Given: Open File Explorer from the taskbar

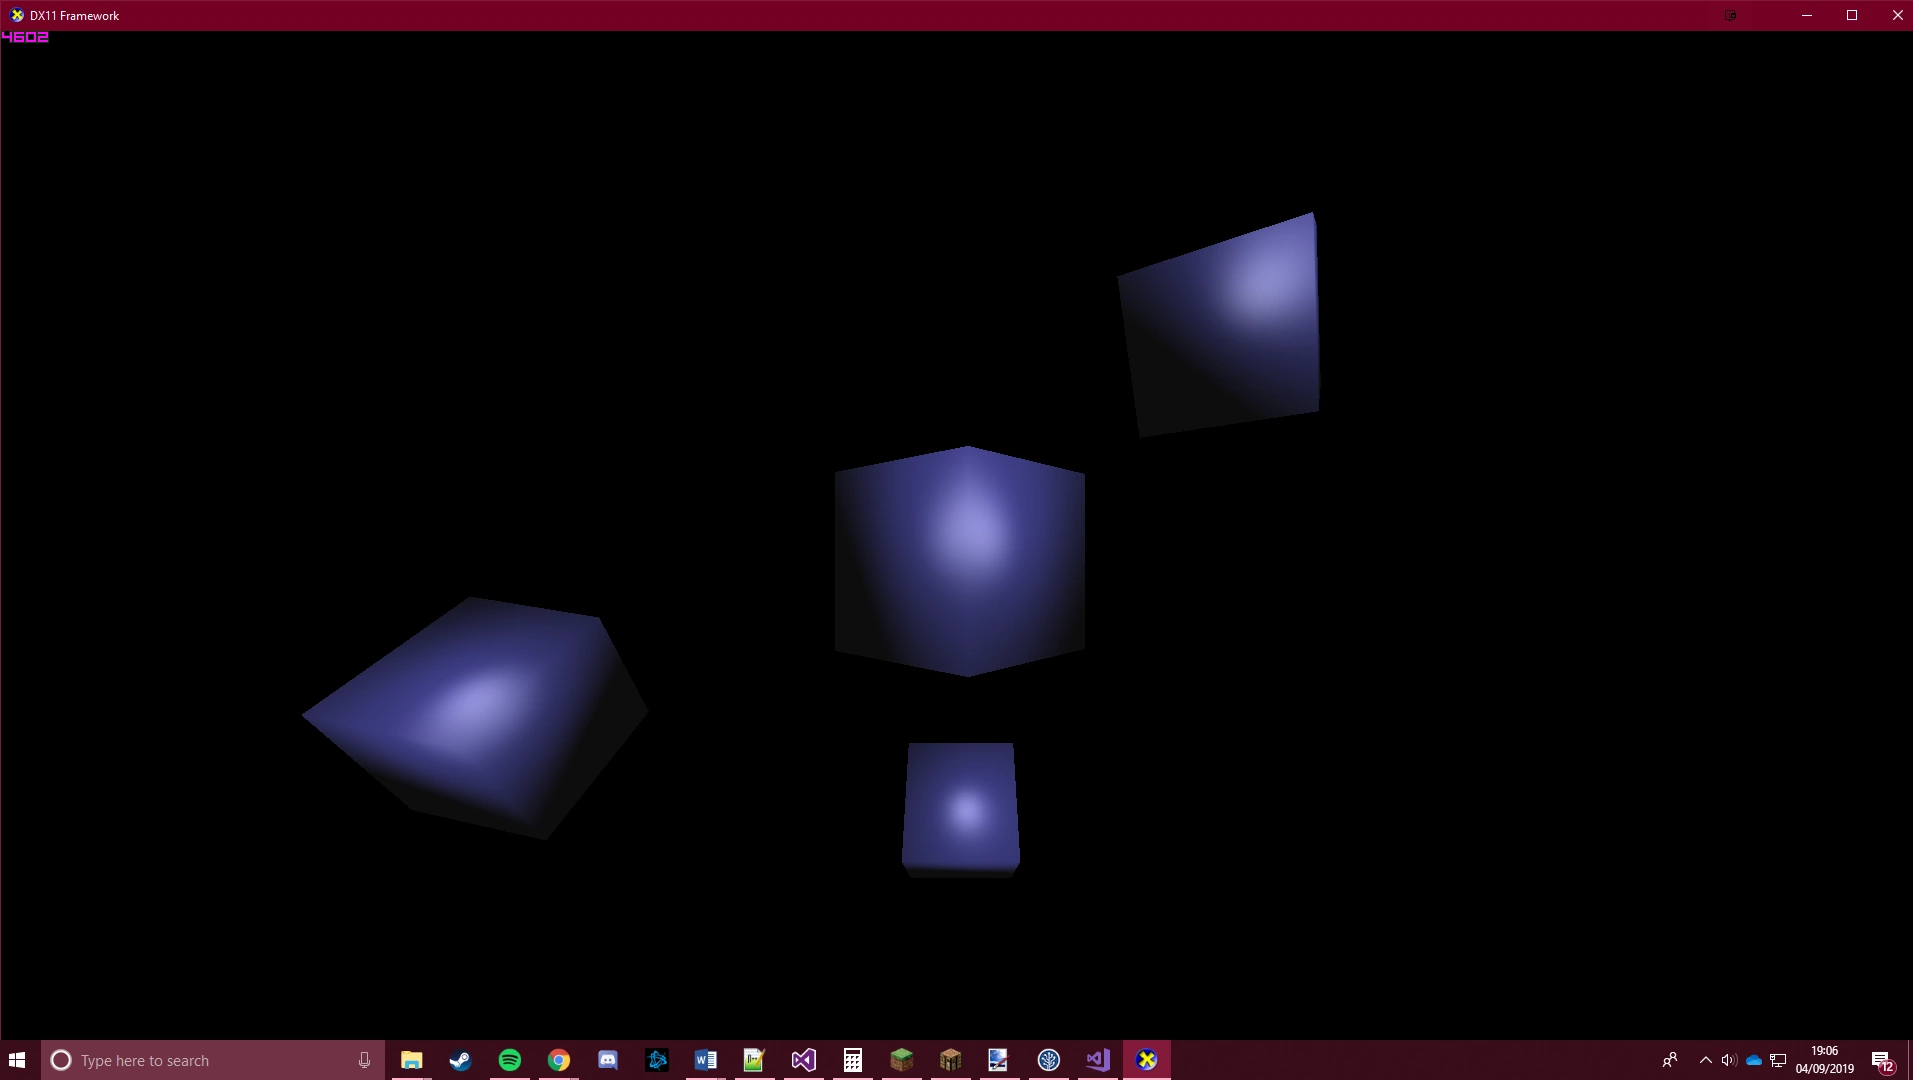Looking at the screenshot, I should point(411,1060).
